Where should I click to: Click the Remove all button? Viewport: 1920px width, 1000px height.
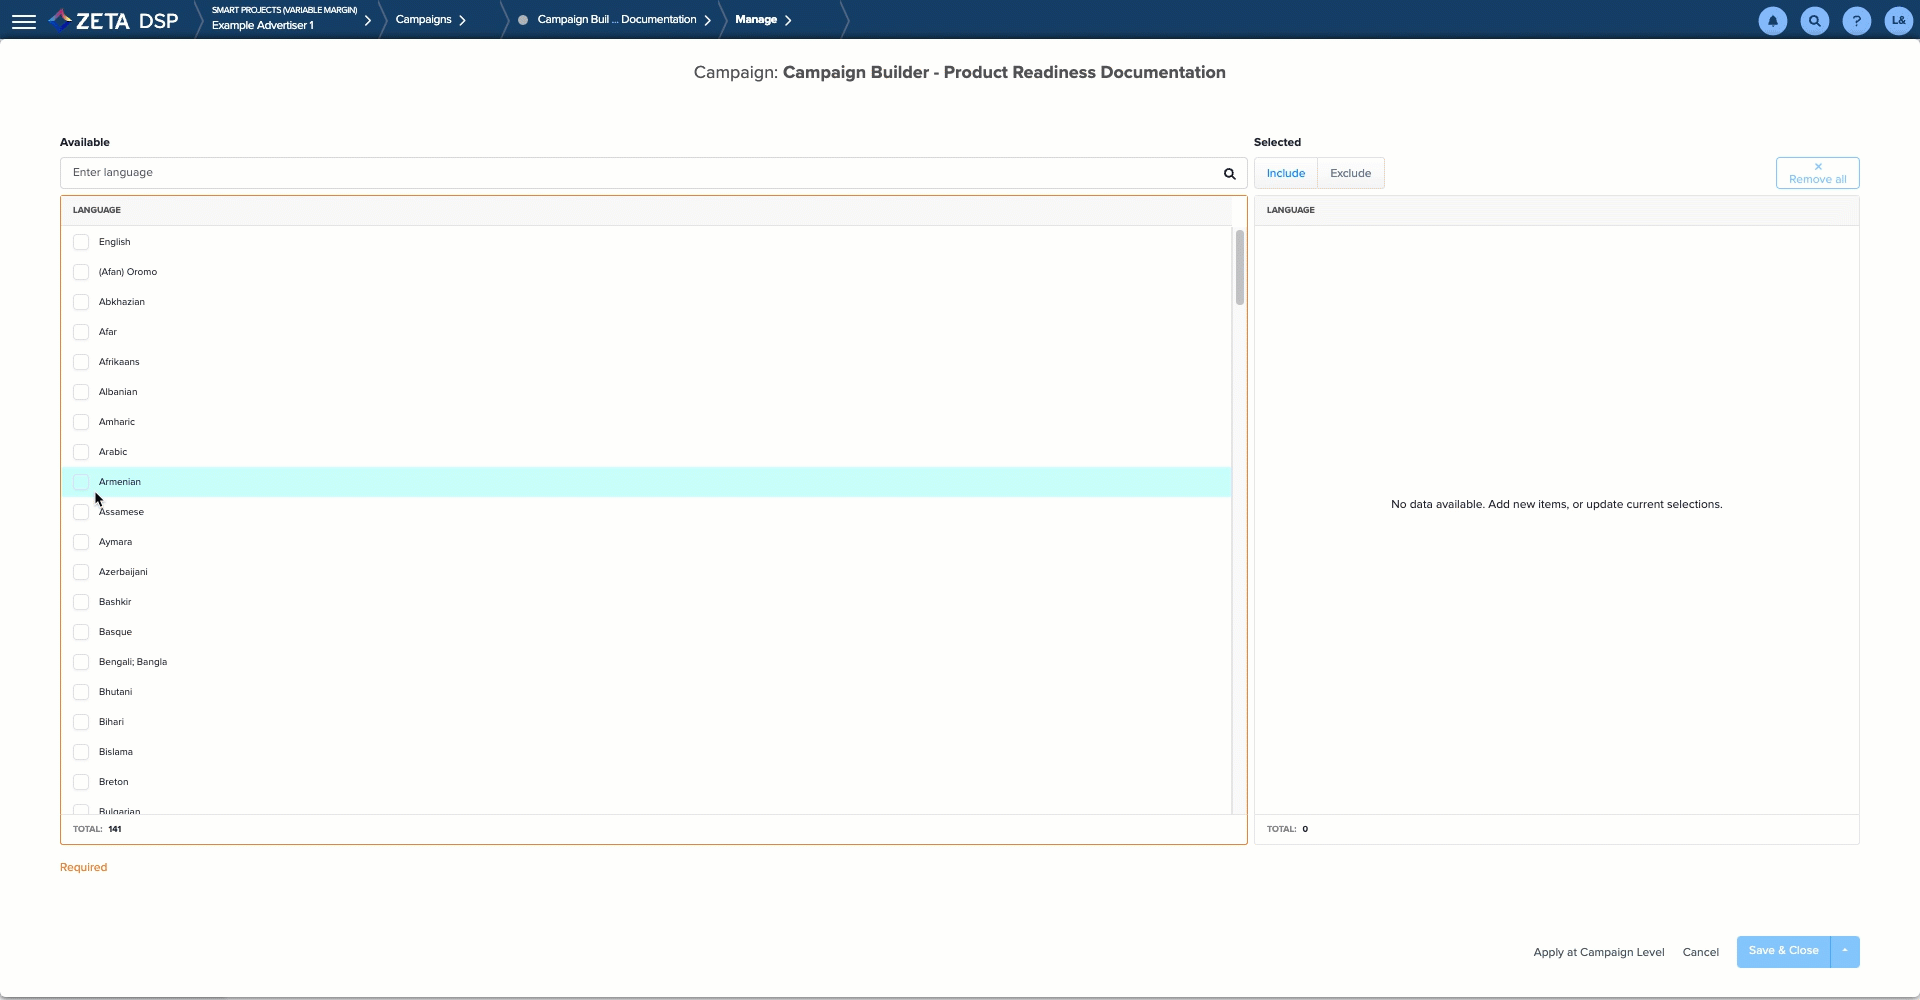(x=1817, y=173)
